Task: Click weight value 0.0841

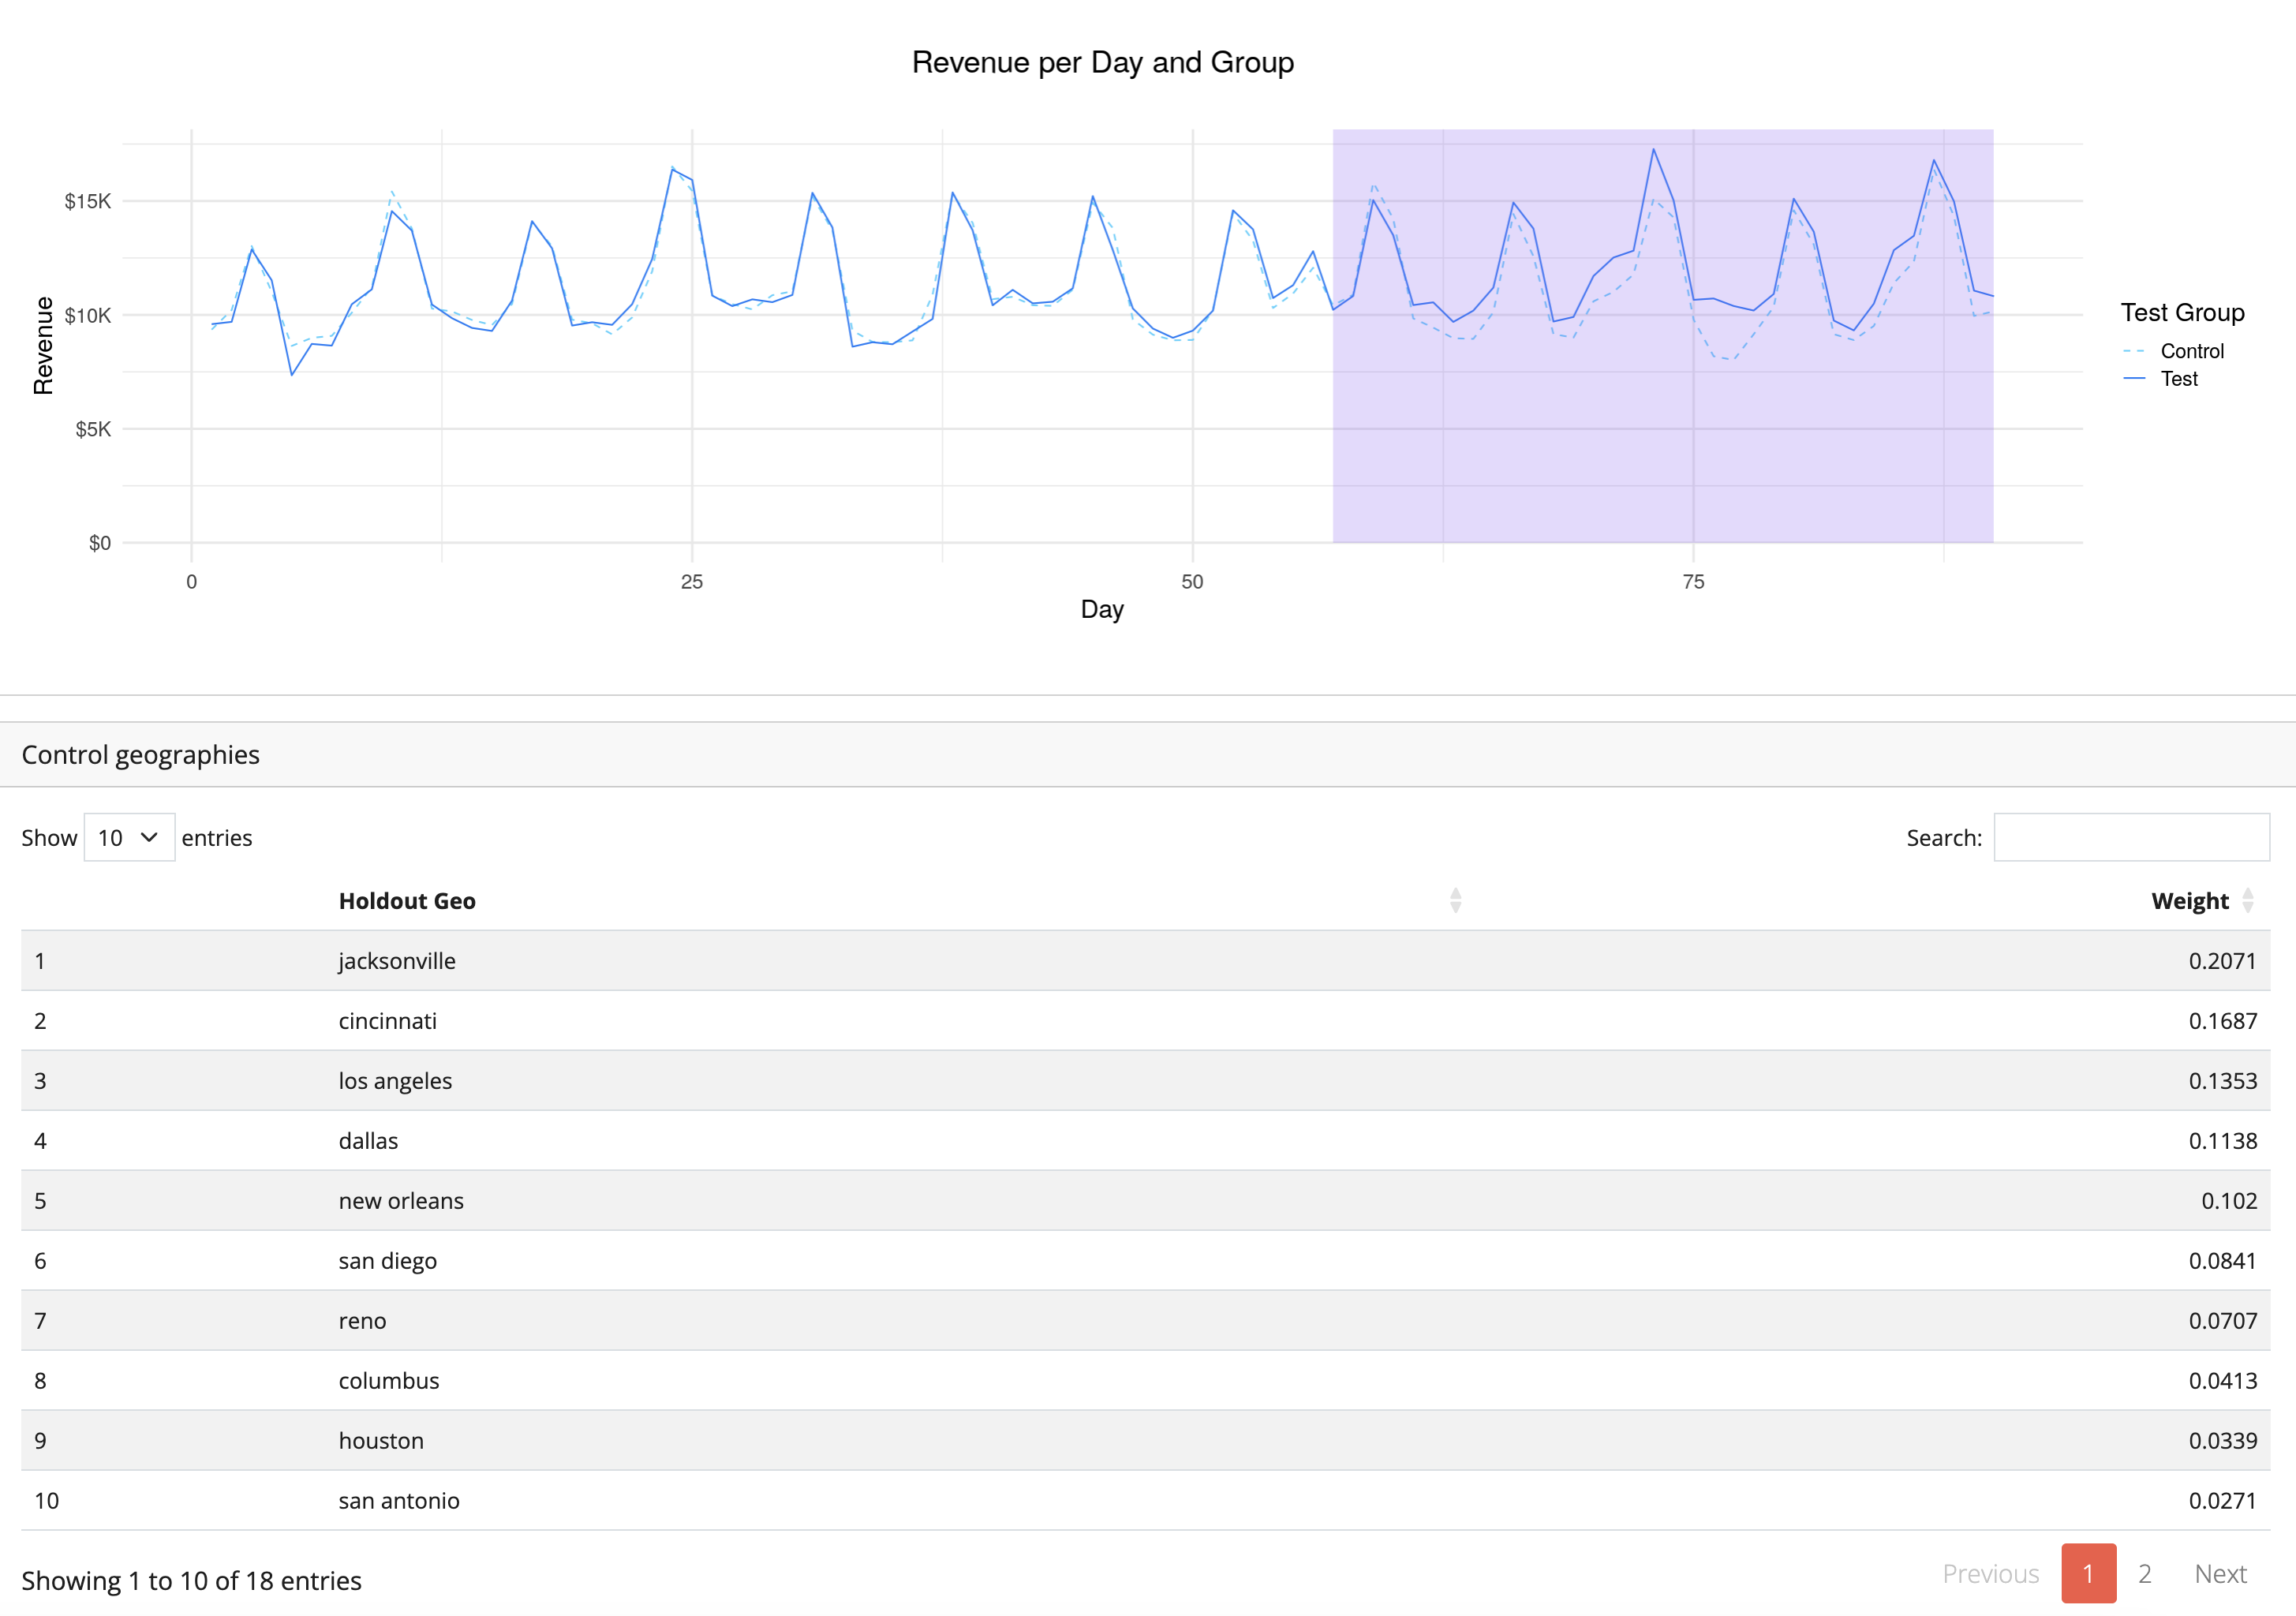Action: coord(2222,1261)
